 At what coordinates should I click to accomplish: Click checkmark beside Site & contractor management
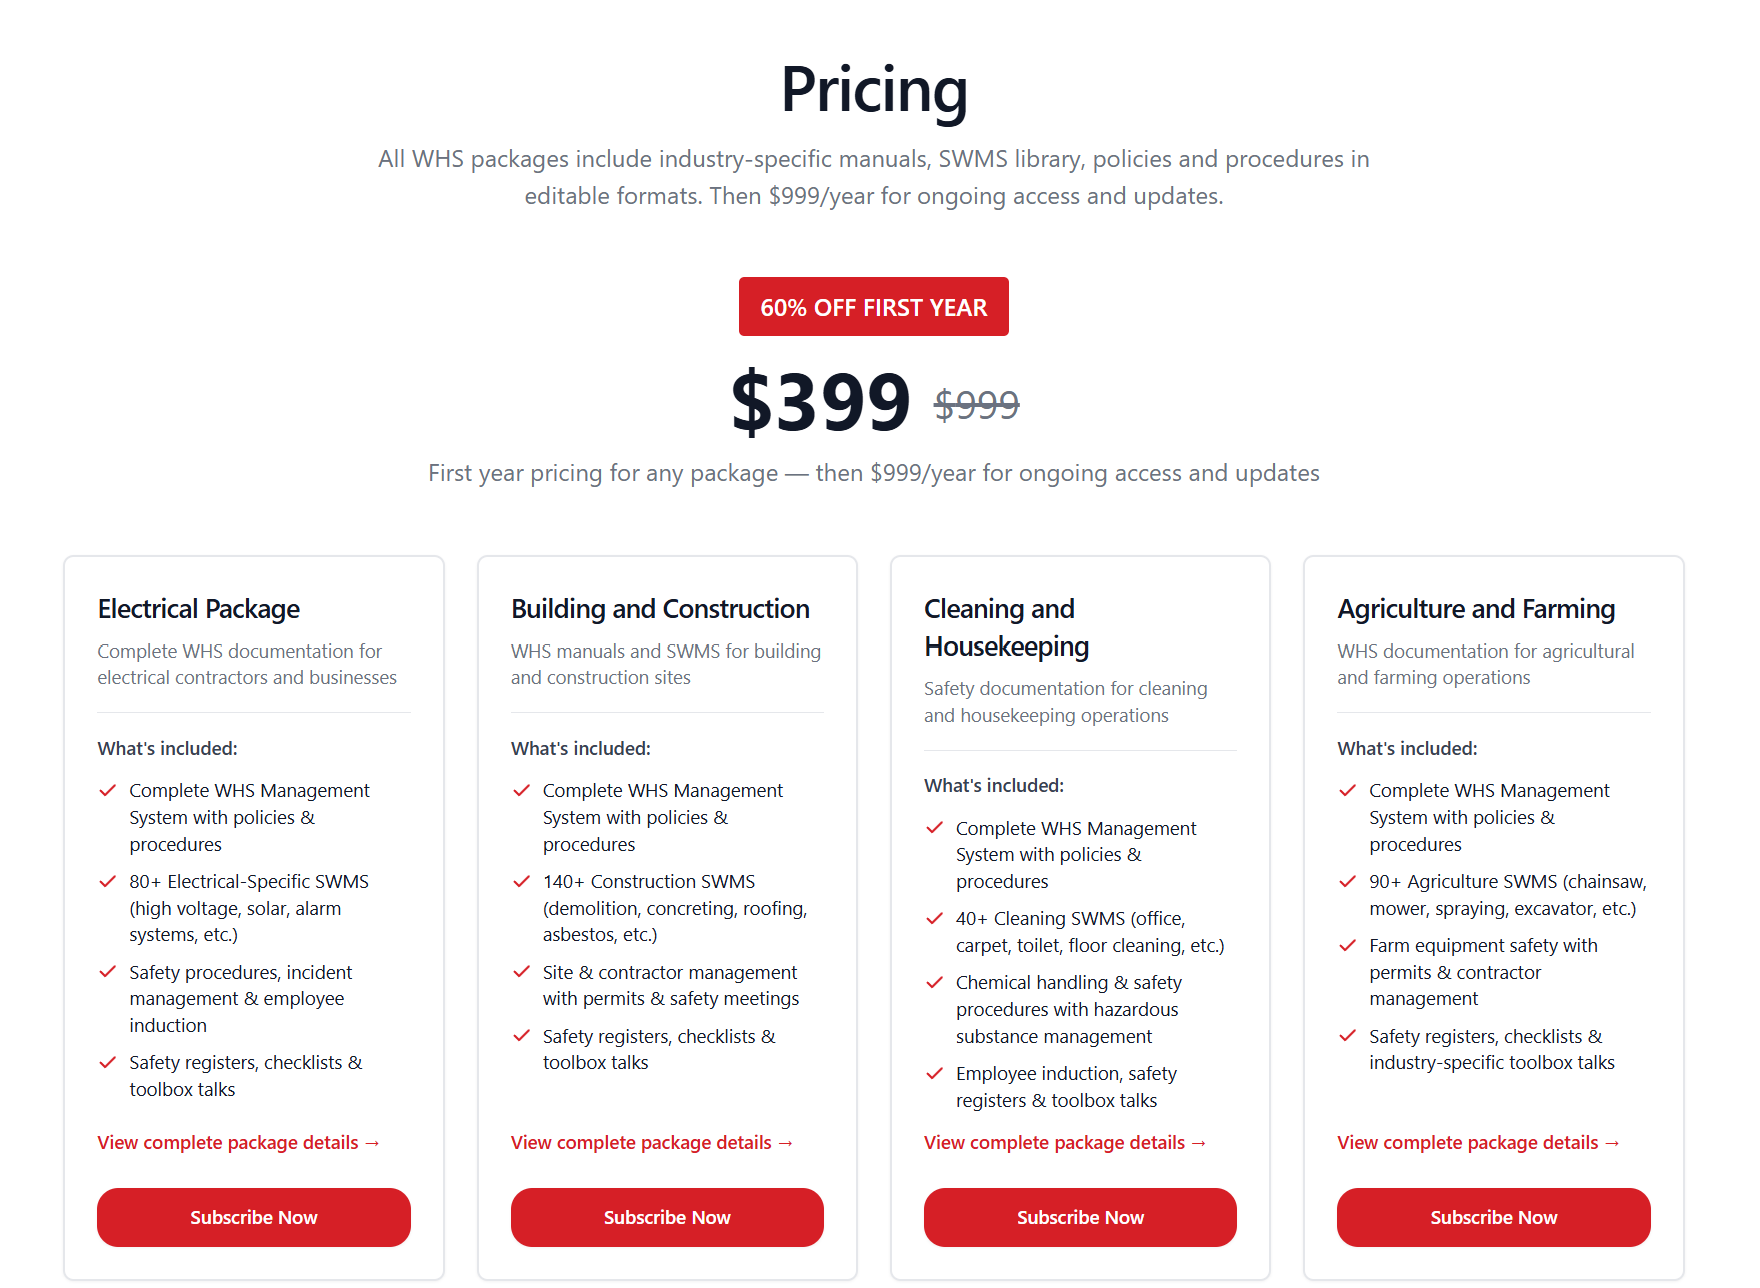point(521,973)
